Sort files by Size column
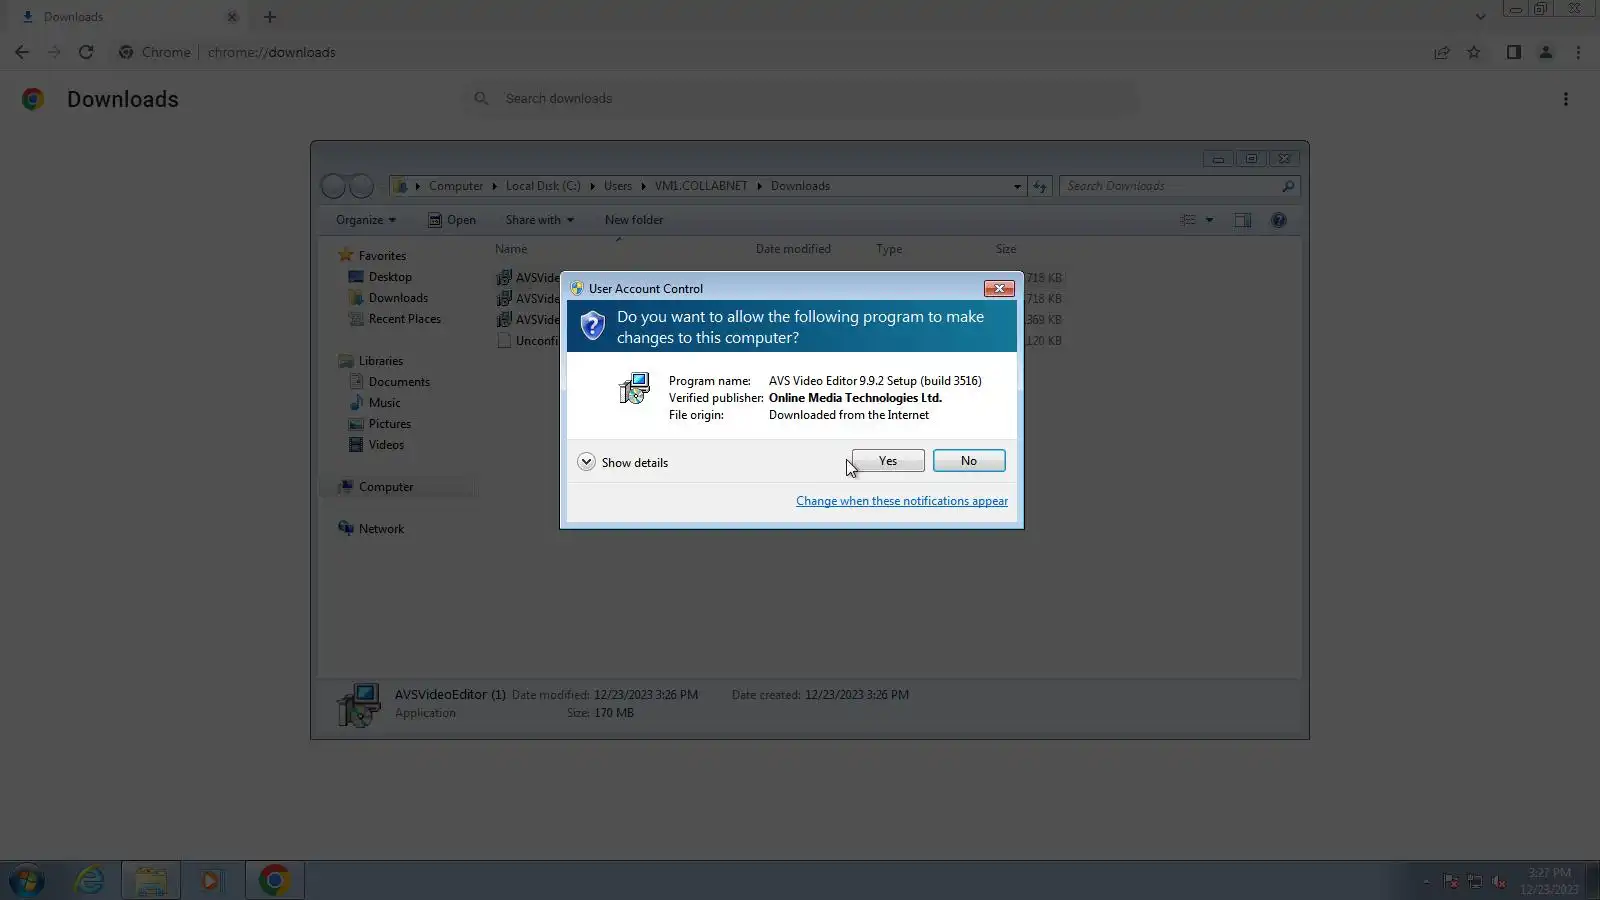This screenshot has width=1600, height=900. coord(1006,249)
